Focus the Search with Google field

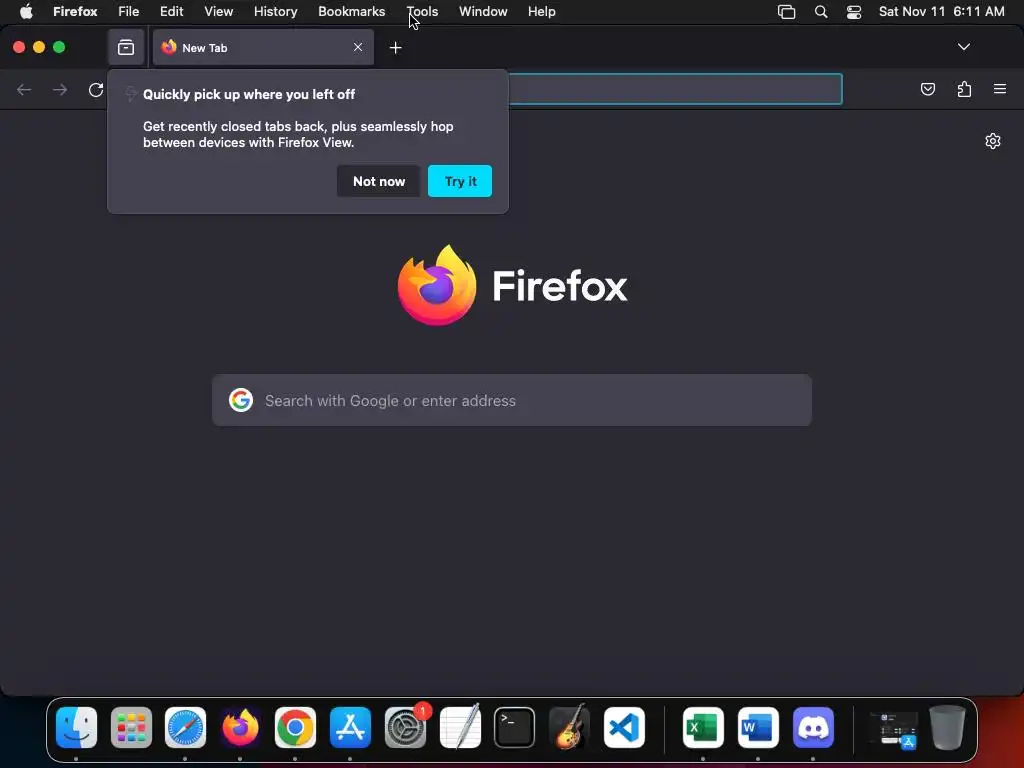click(x=512, y=400)
